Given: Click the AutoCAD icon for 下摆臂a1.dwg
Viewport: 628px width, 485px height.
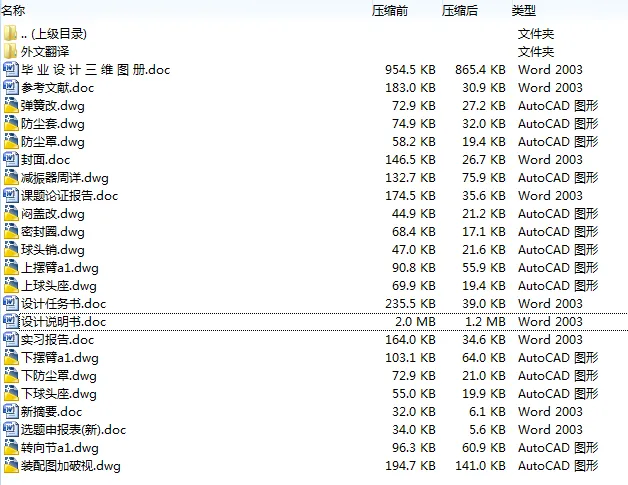Looking at the screenshot, I should point(11,358).
